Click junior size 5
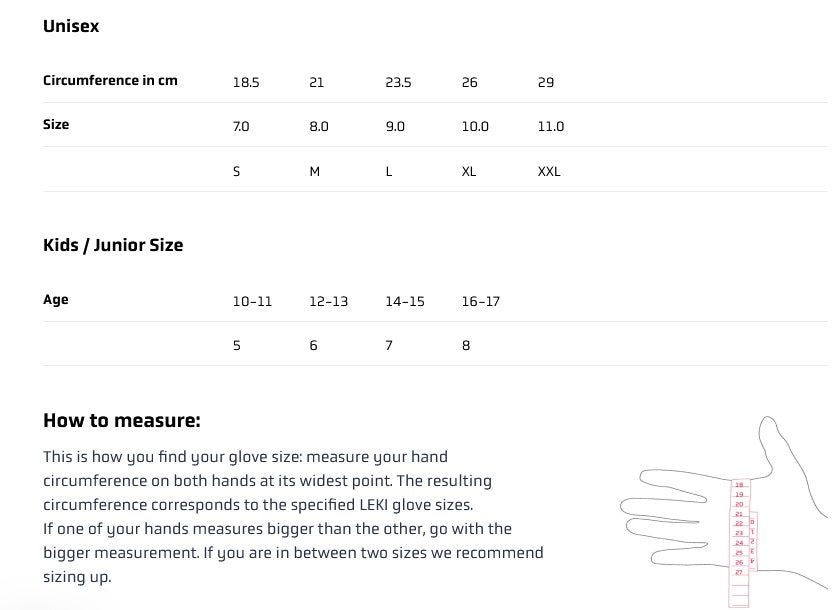Image resolution: width=834 pixels, height=610 pixels. [x=236, y=345]
